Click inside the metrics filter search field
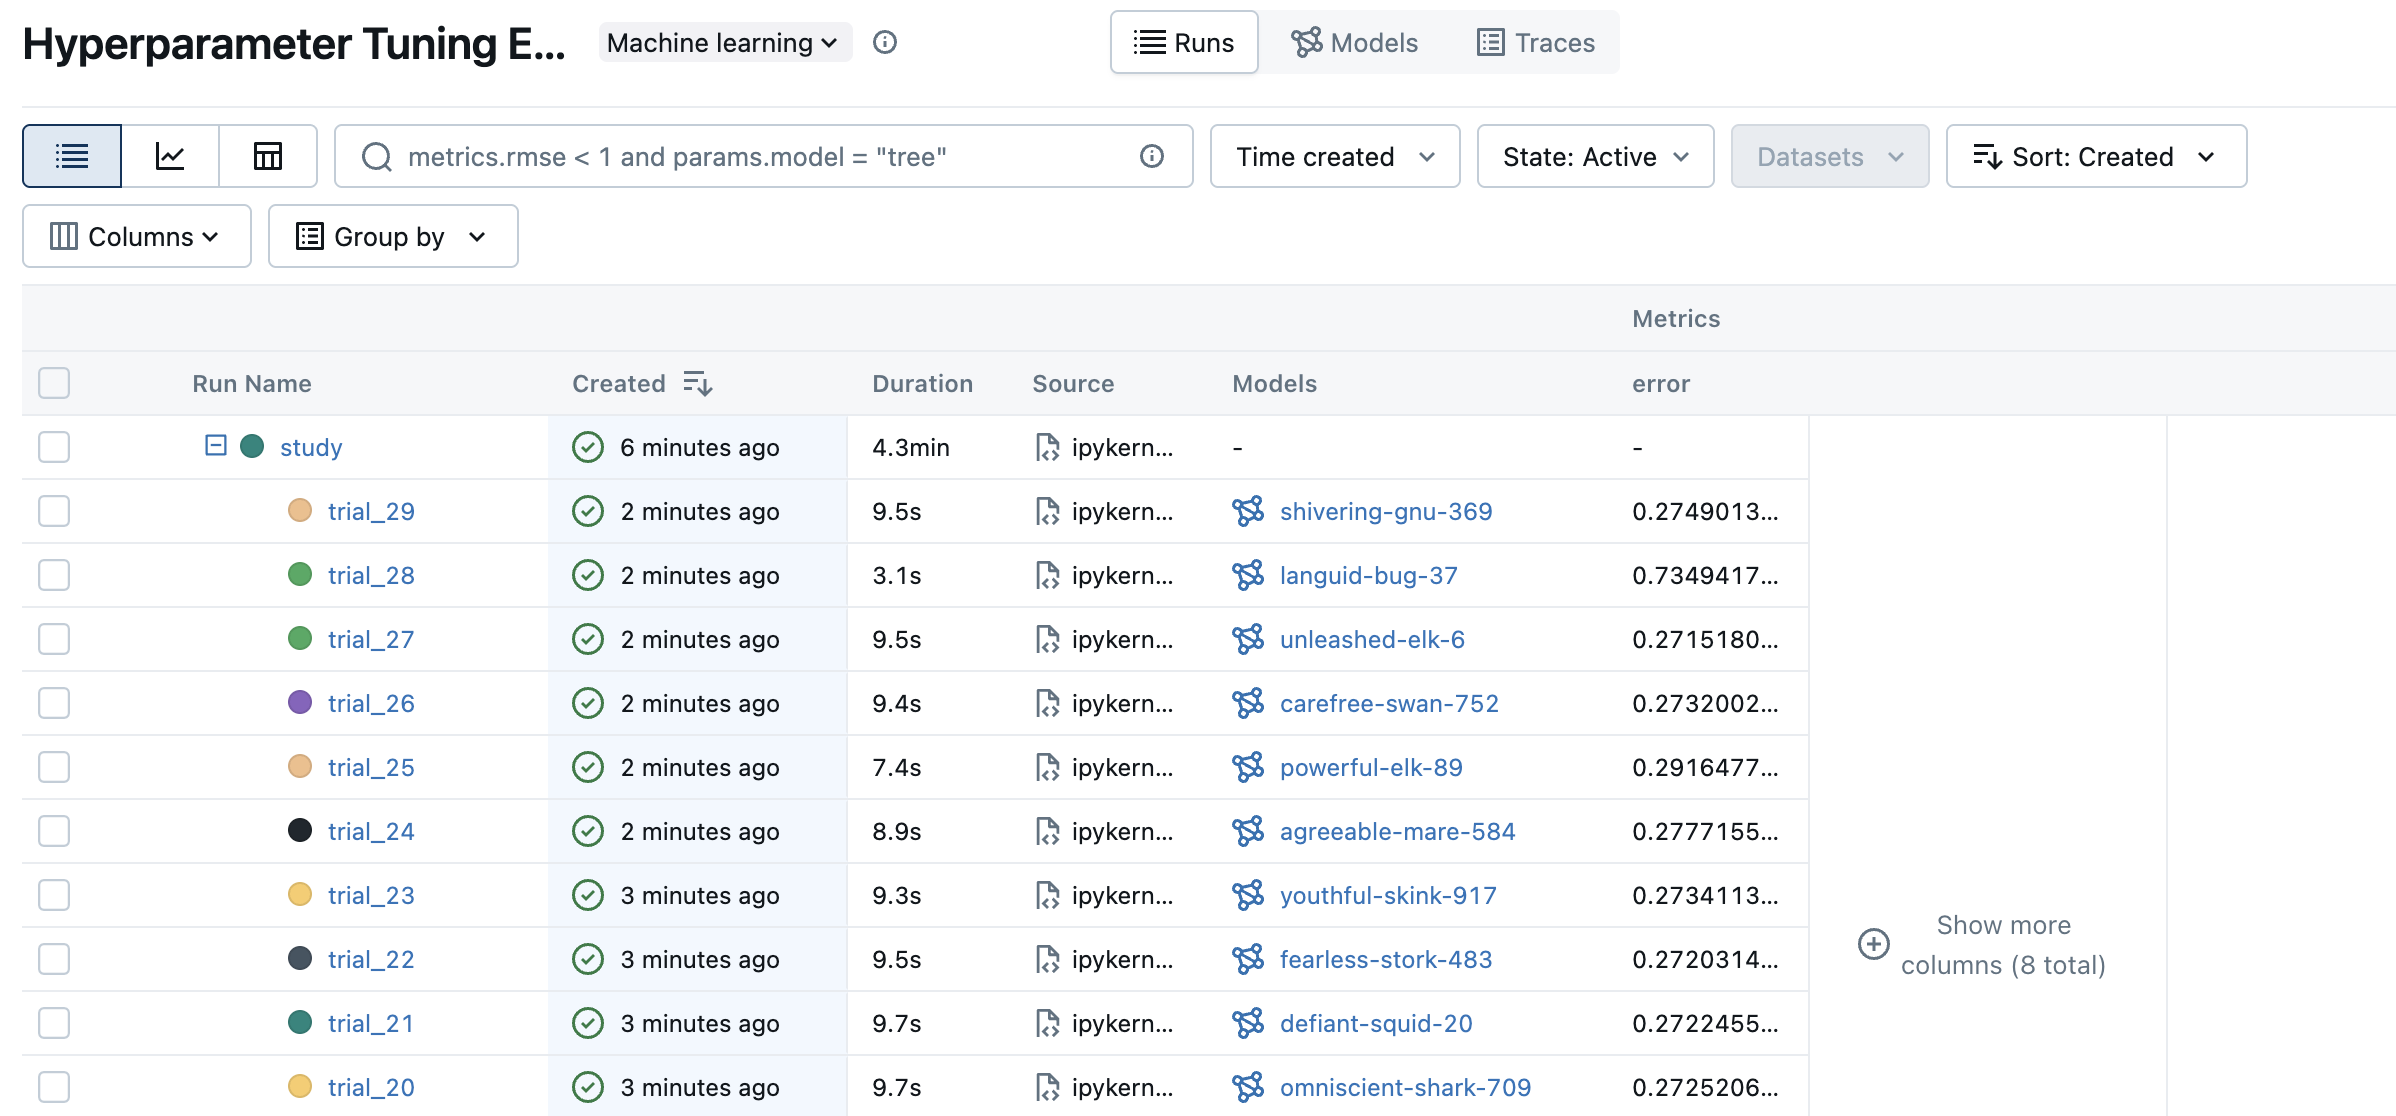Screen dimensions: 2396x1116 coord(700,156)
